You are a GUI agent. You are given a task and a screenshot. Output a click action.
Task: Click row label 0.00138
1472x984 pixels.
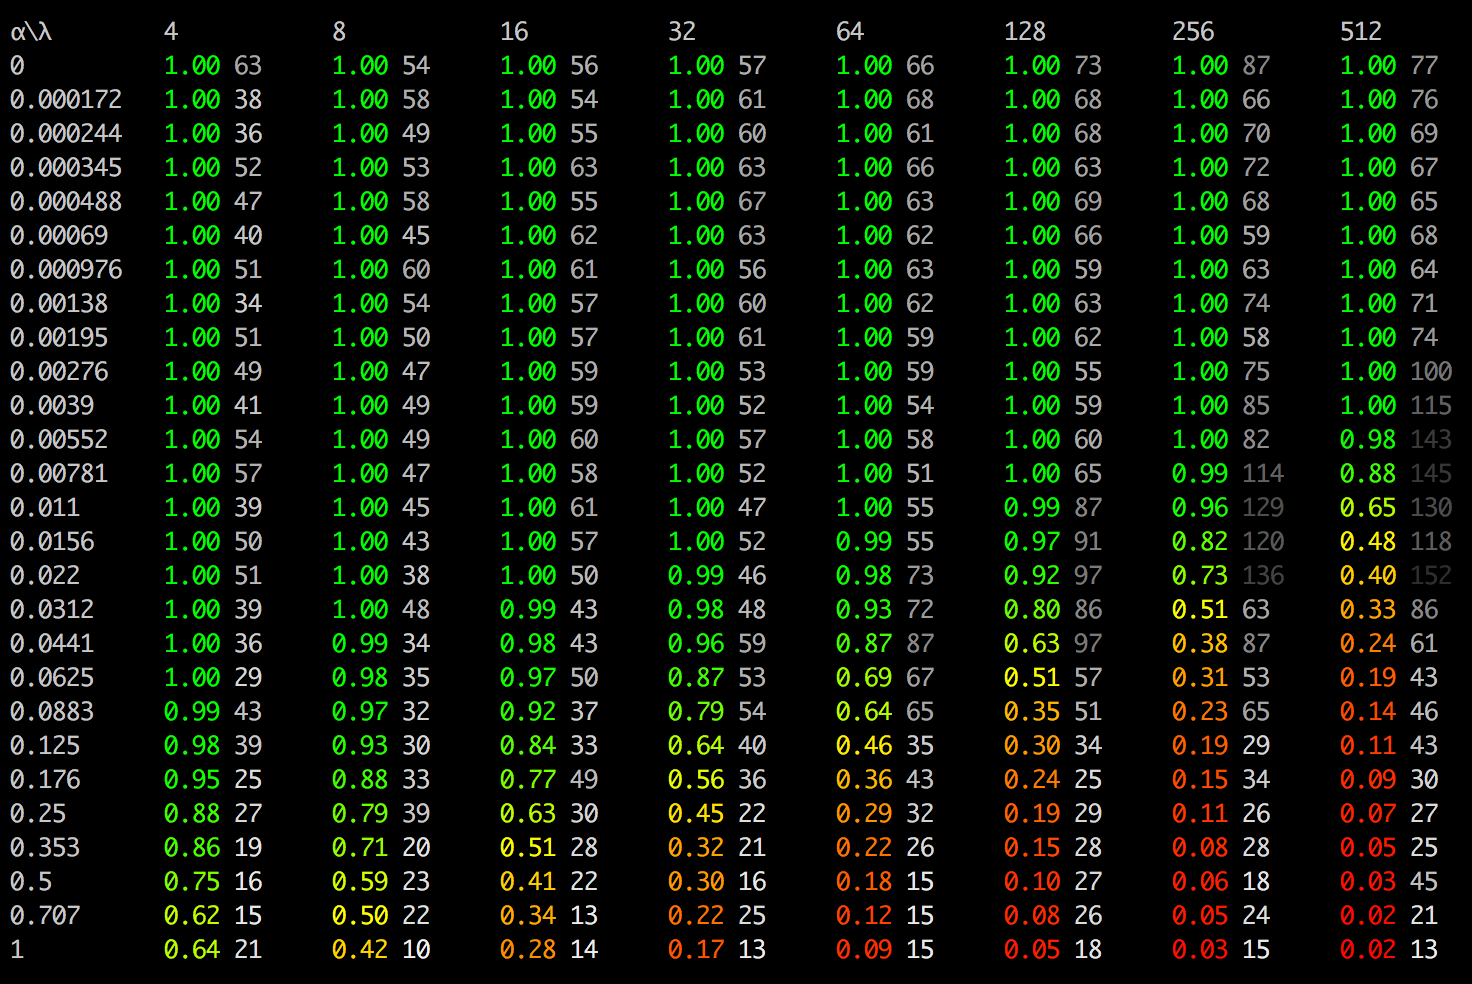tap(59, 304)
